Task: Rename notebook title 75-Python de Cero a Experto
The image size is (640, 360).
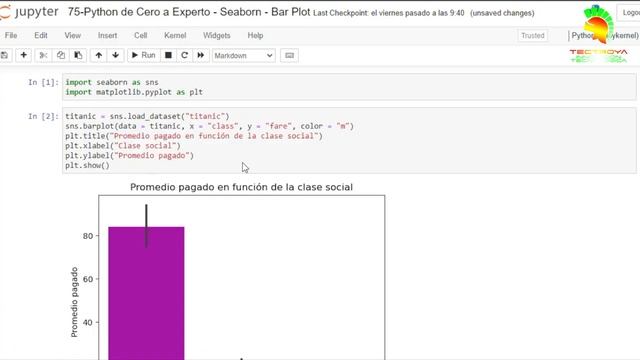Action: (x=189, y=12)
